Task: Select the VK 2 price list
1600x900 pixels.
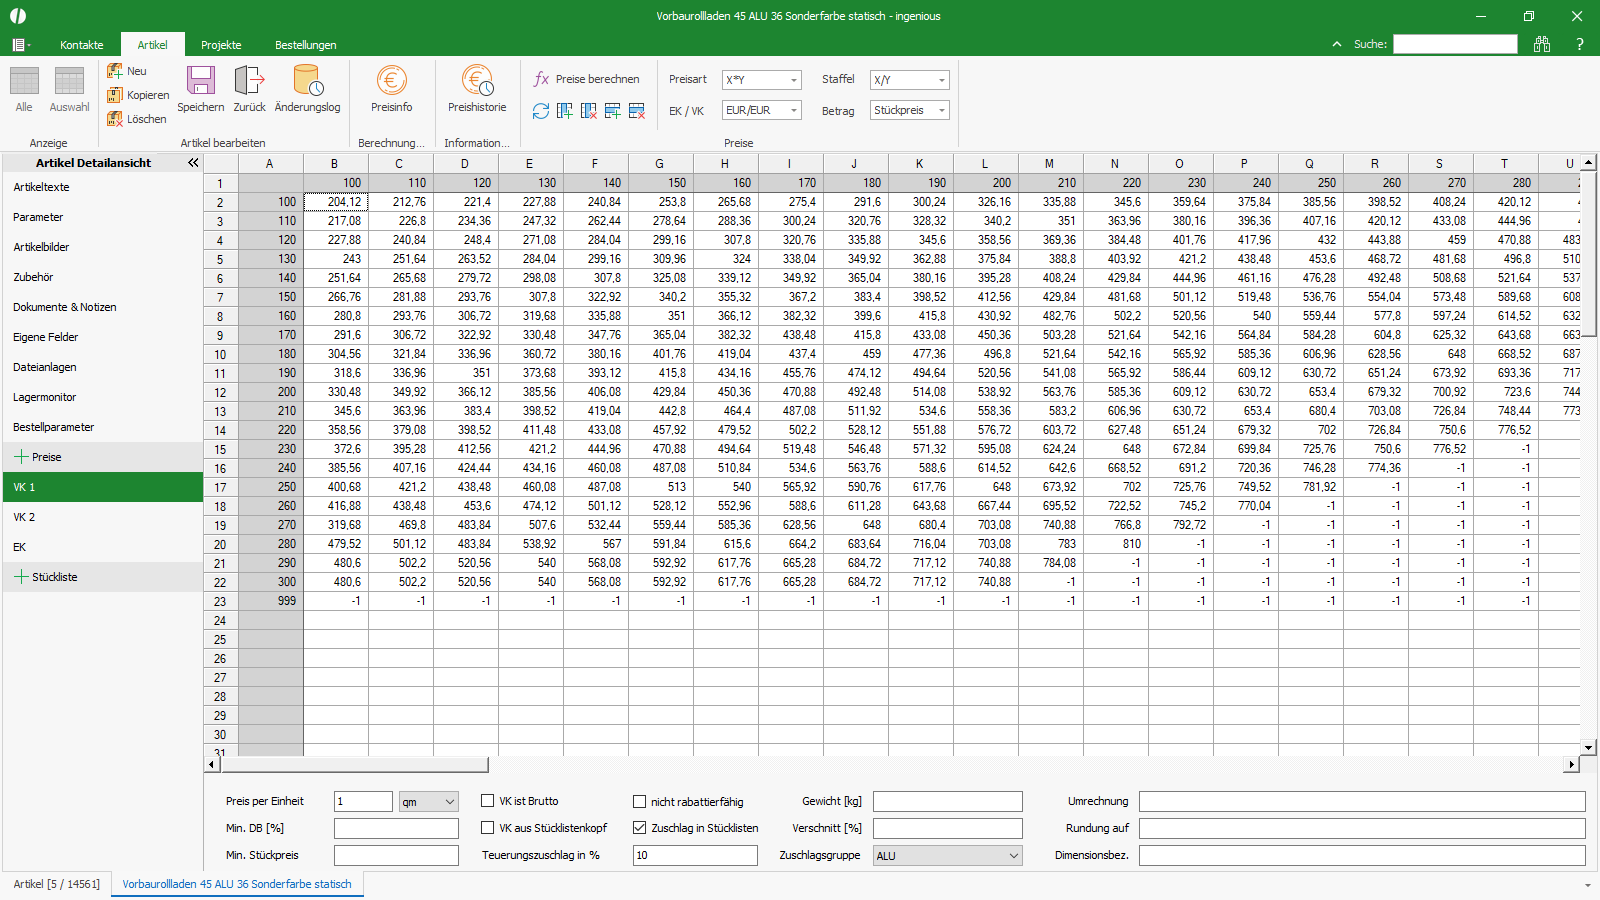Action: click(102, 517)
